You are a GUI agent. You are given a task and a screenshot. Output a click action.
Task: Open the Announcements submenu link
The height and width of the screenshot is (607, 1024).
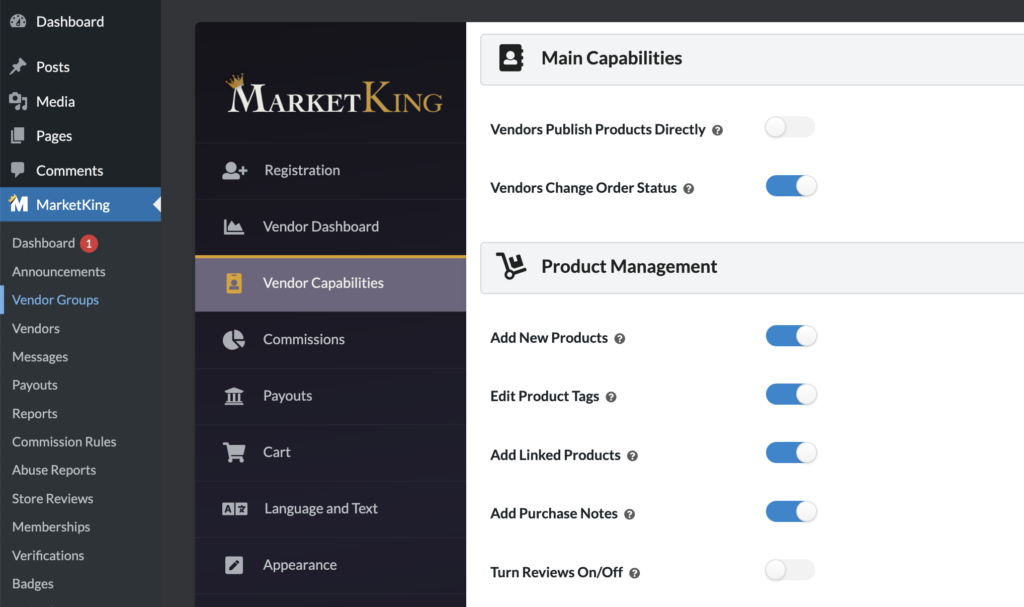(x=59, y=272)
